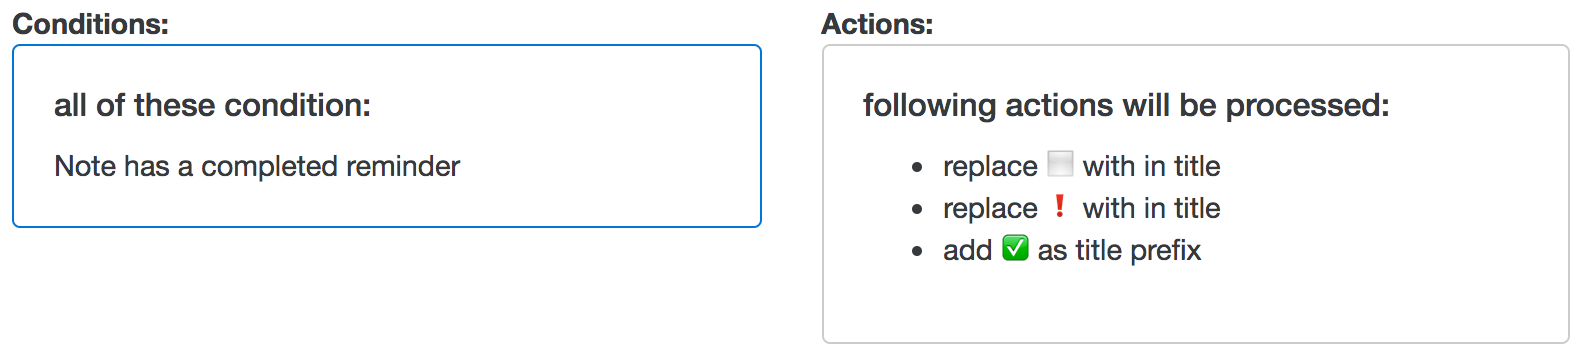Click the bullet before the add action
1588x364 pixels.
click(917, 252)
